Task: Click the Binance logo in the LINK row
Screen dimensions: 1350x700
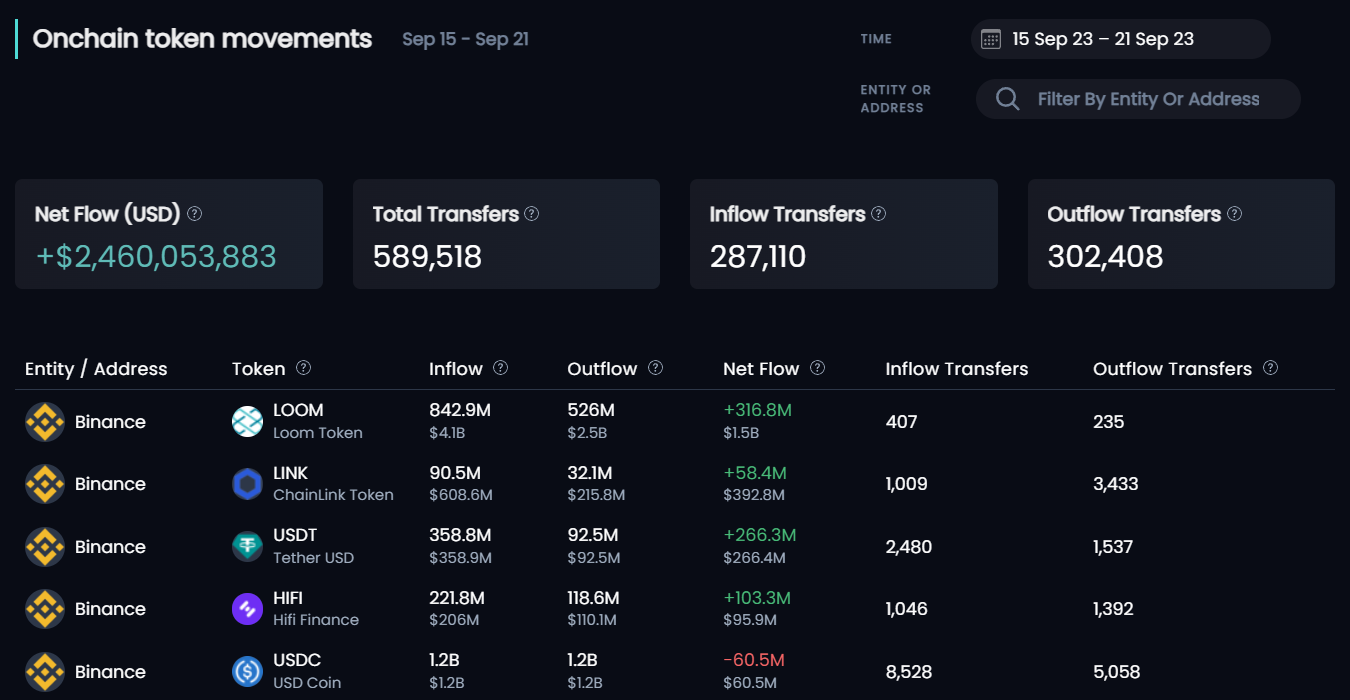Action: [x=45, y=484]
